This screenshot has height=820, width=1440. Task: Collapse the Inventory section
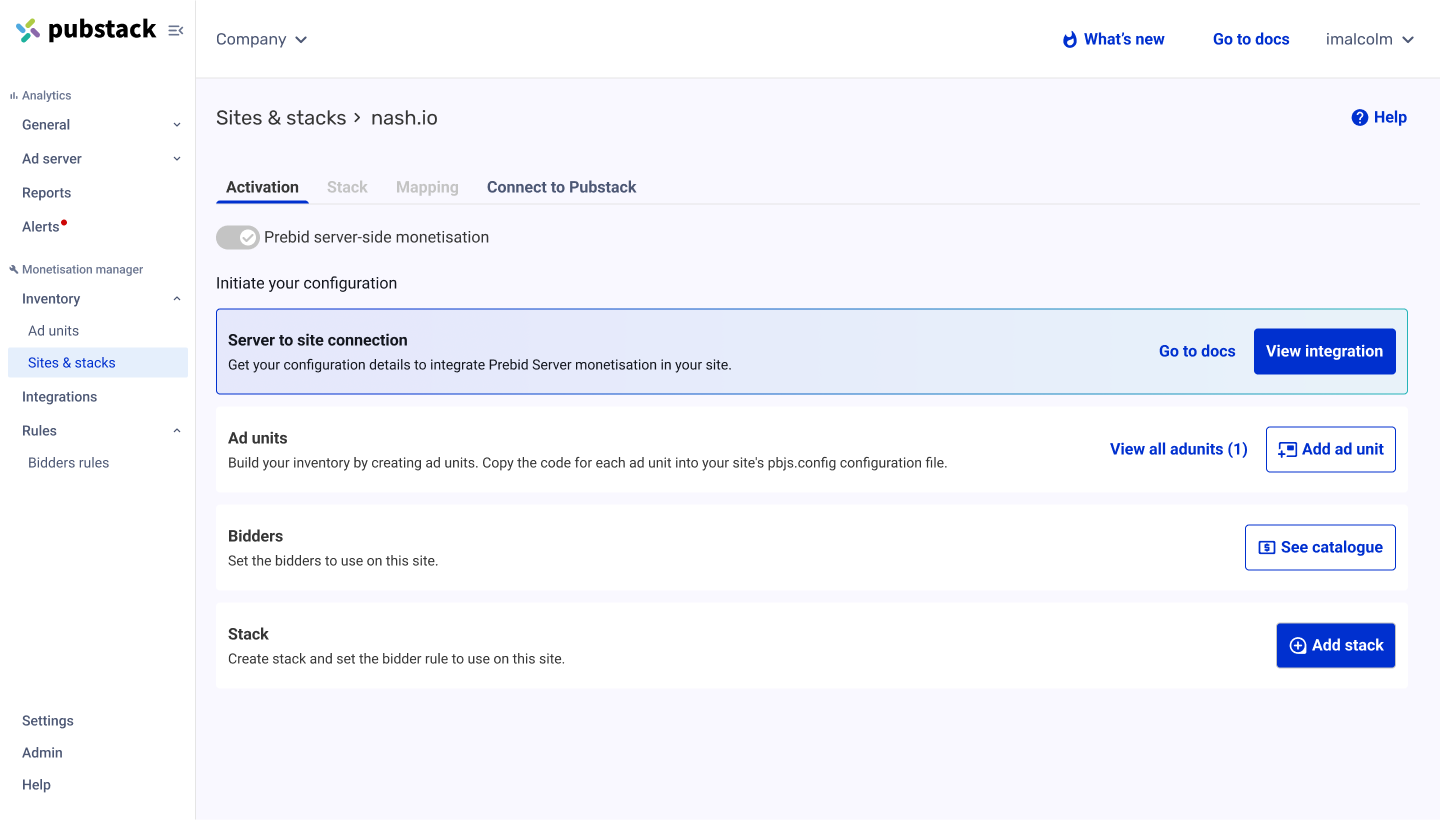click(177, 299)
